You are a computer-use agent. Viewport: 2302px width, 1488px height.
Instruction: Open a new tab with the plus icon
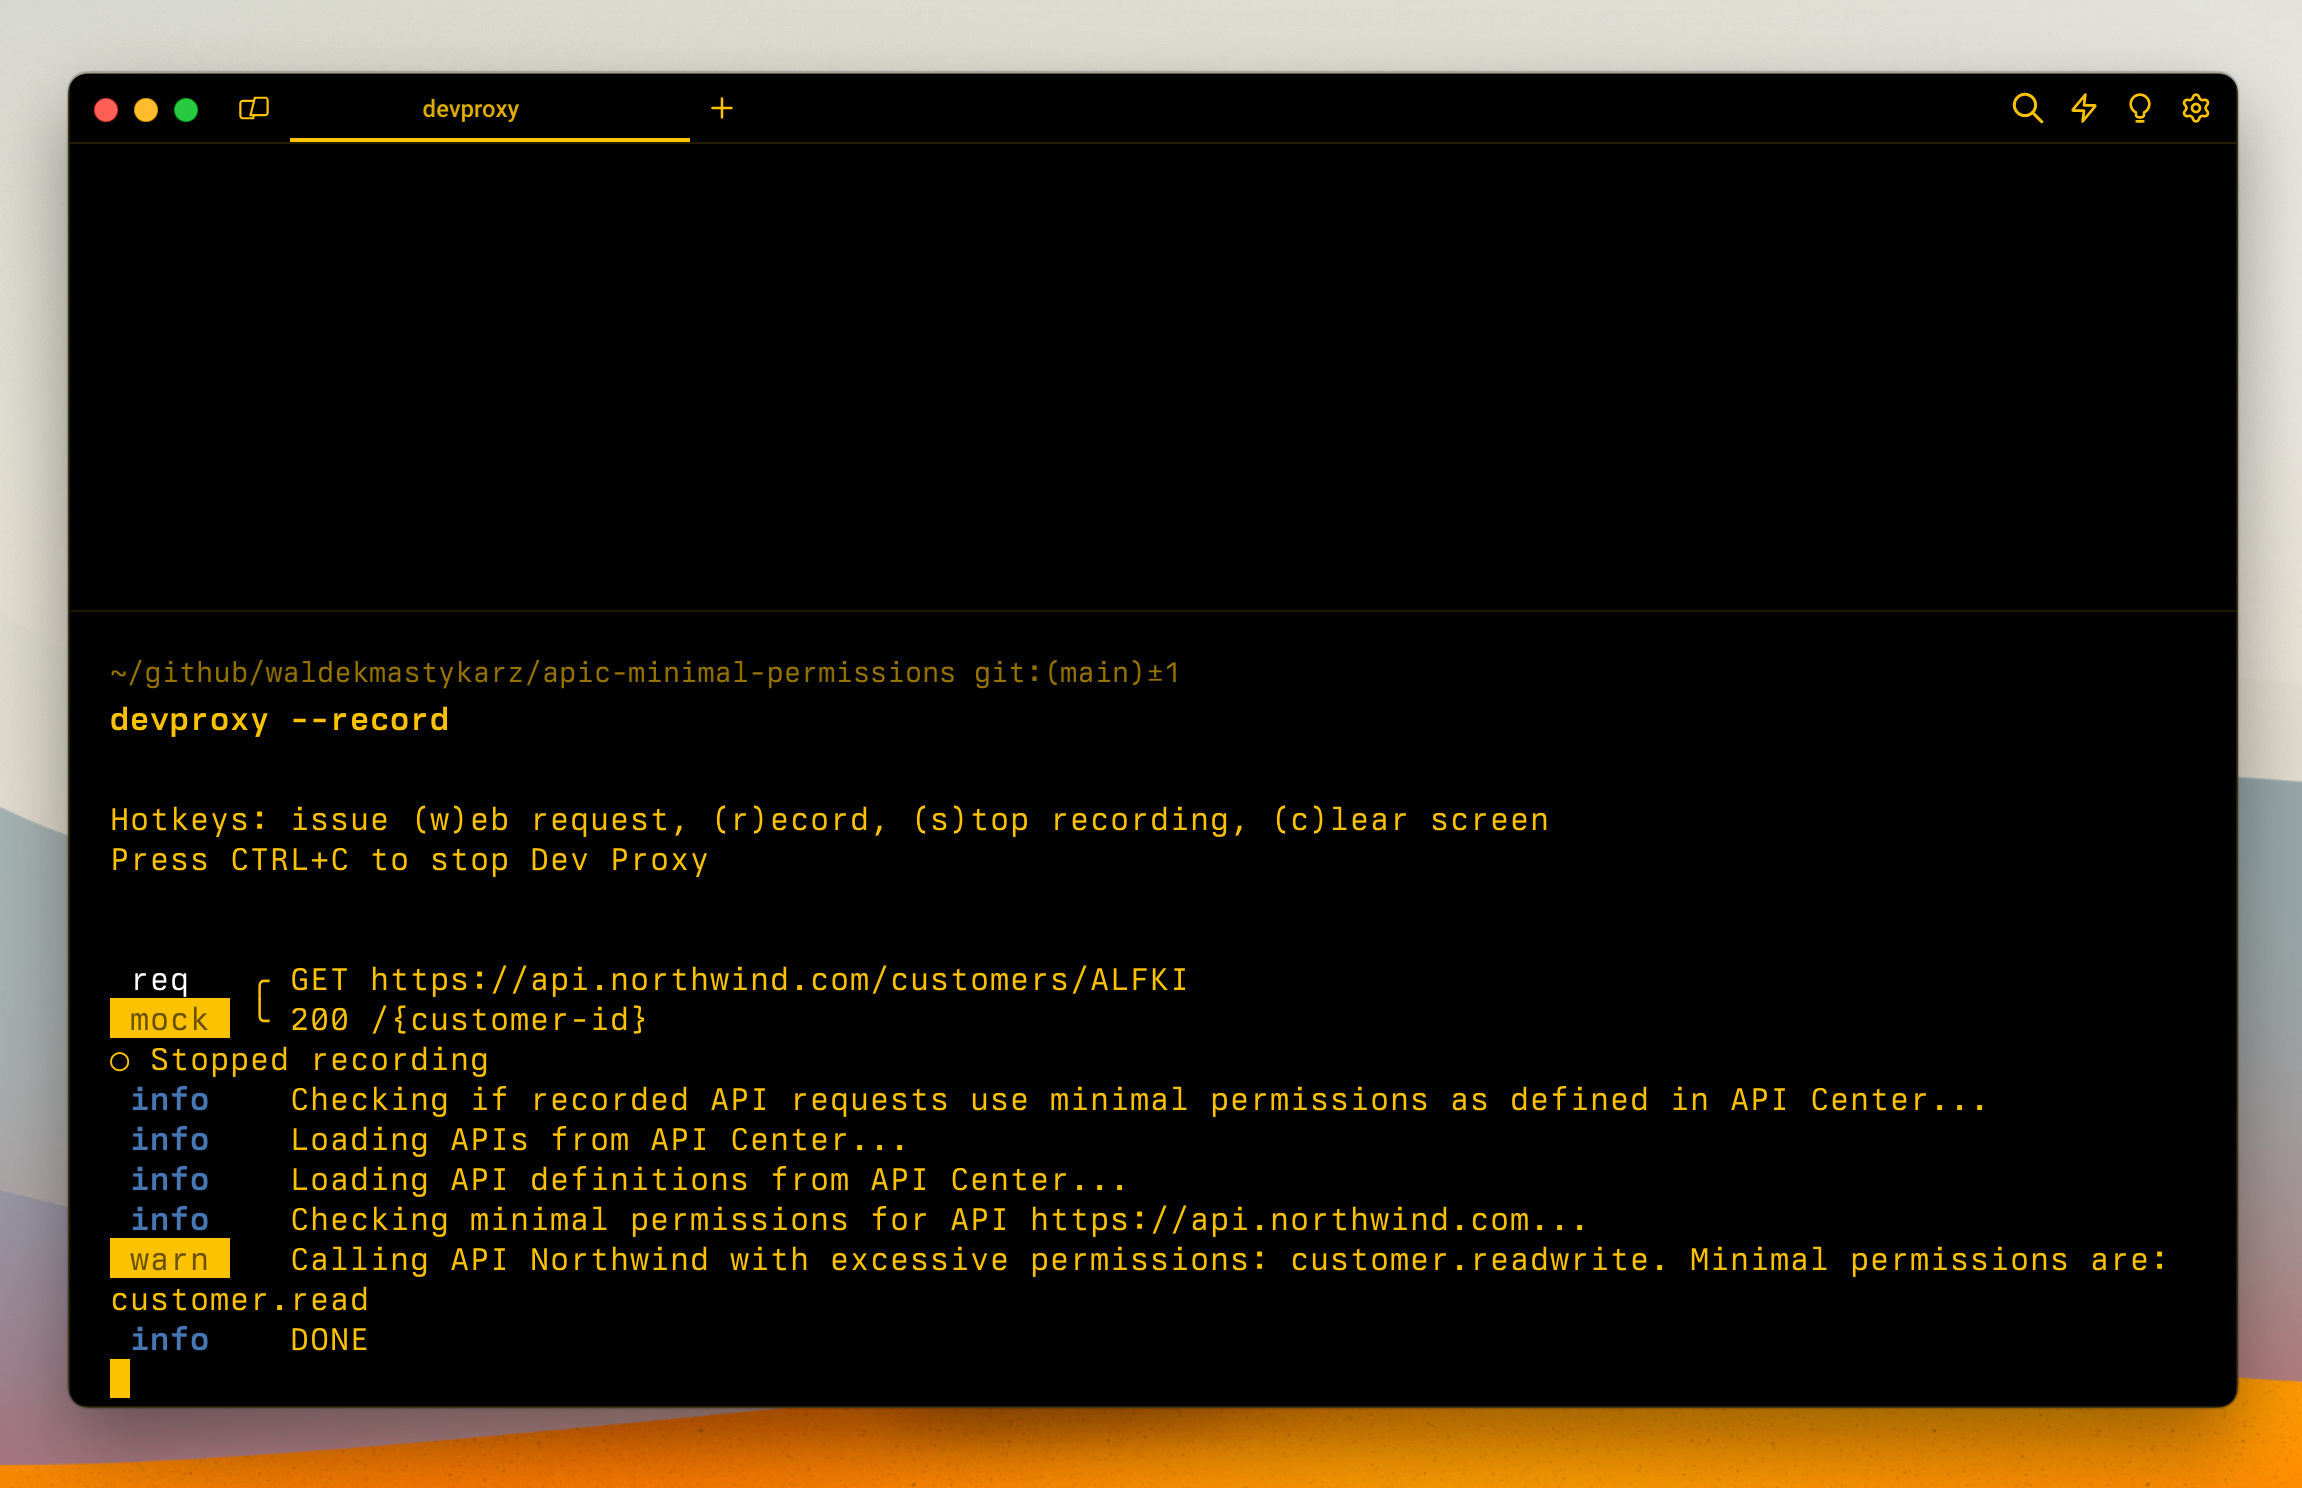(723, 107)
